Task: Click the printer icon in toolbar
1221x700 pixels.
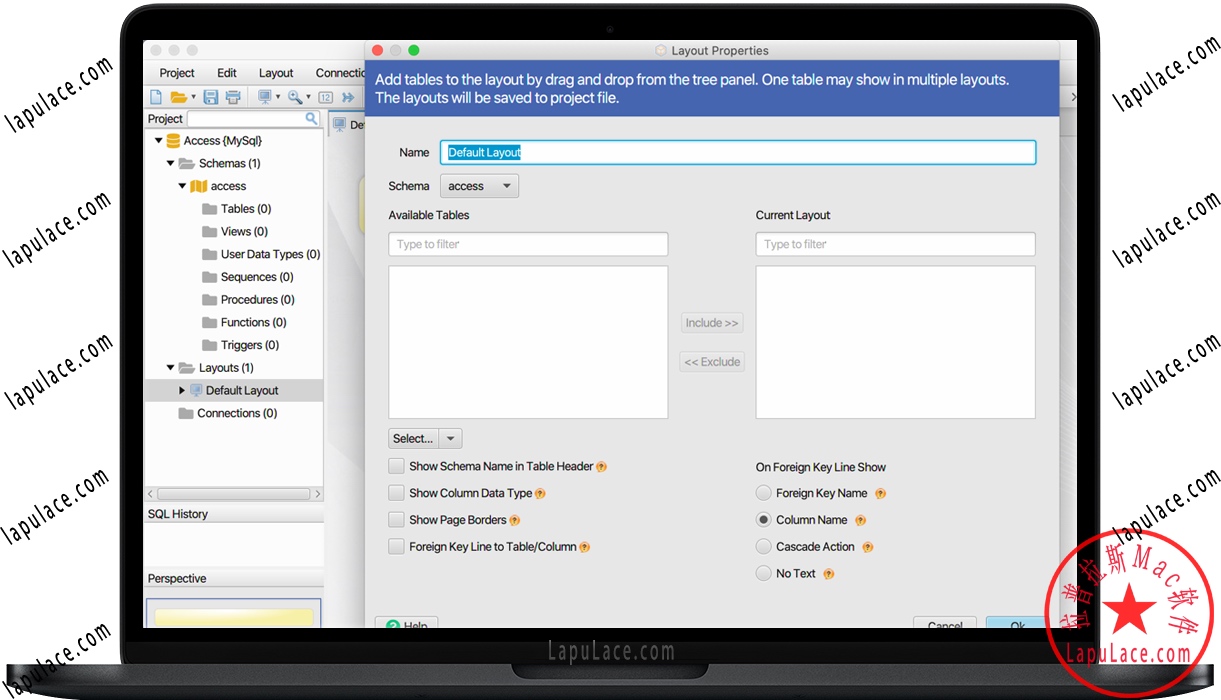Action: click(x=233, y=97)
